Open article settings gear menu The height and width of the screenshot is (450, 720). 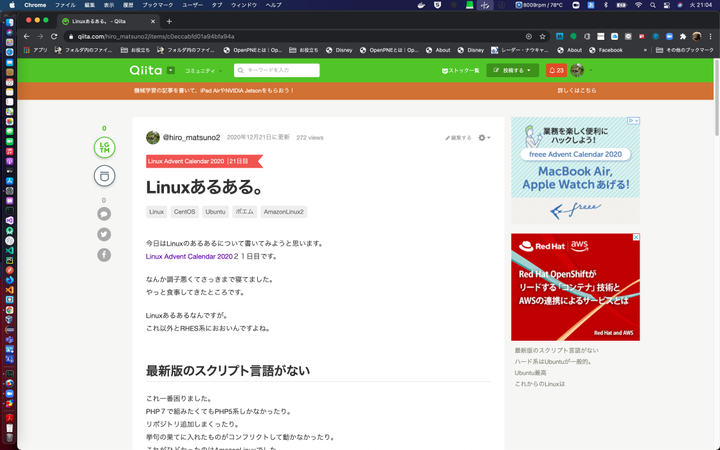click(484, 137)
